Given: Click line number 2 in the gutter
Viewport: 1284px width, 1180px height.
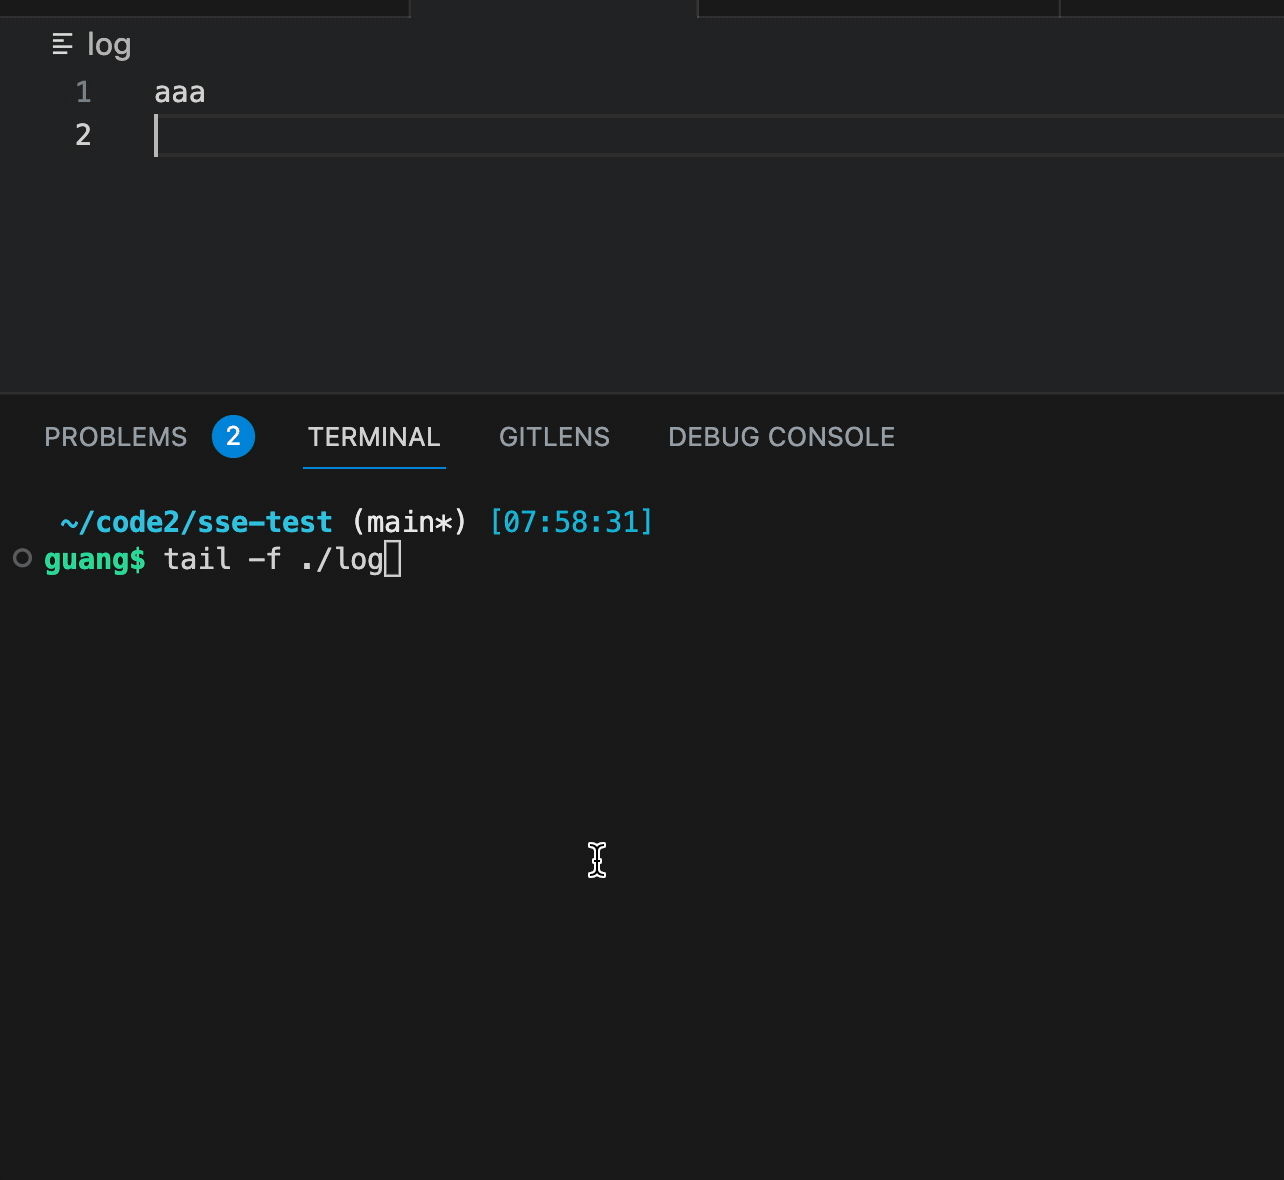Looking at the screenshot, I should point(83,134).
